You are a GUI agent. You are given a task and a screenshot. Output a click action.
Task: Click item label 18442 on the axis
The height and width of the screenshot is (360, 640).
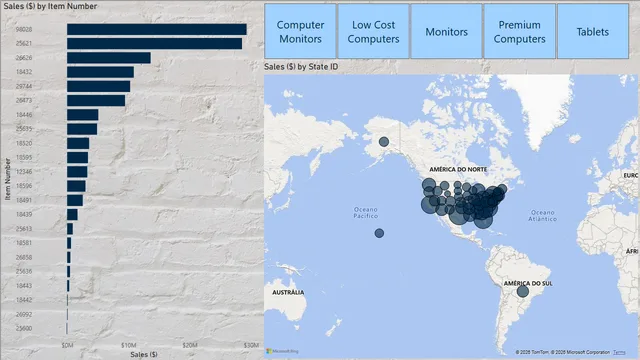click(24, 300)
